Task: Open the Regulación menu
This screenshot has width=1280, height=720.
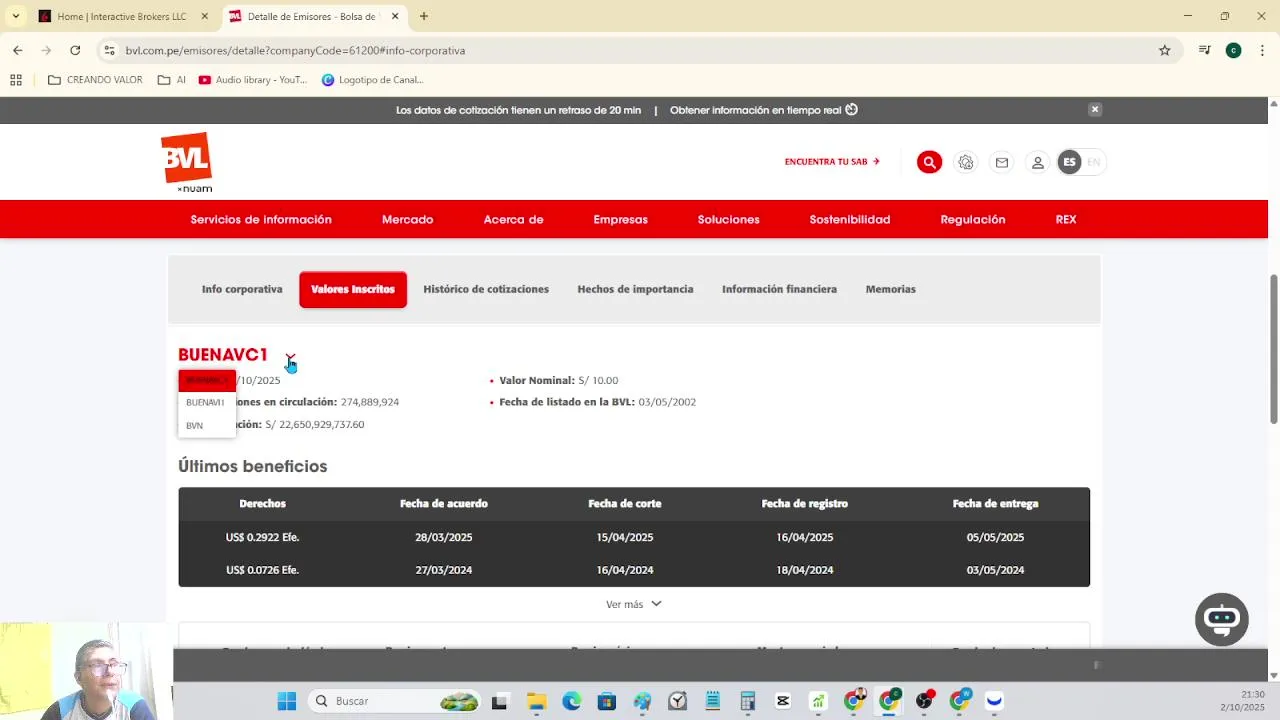Action: [973, 219]
